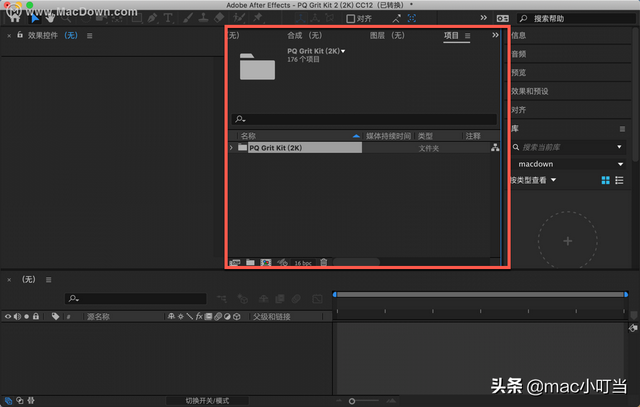
Task: Show hidden tabs with the Project panel's double-arrow overflow
Action: [495, 35]
